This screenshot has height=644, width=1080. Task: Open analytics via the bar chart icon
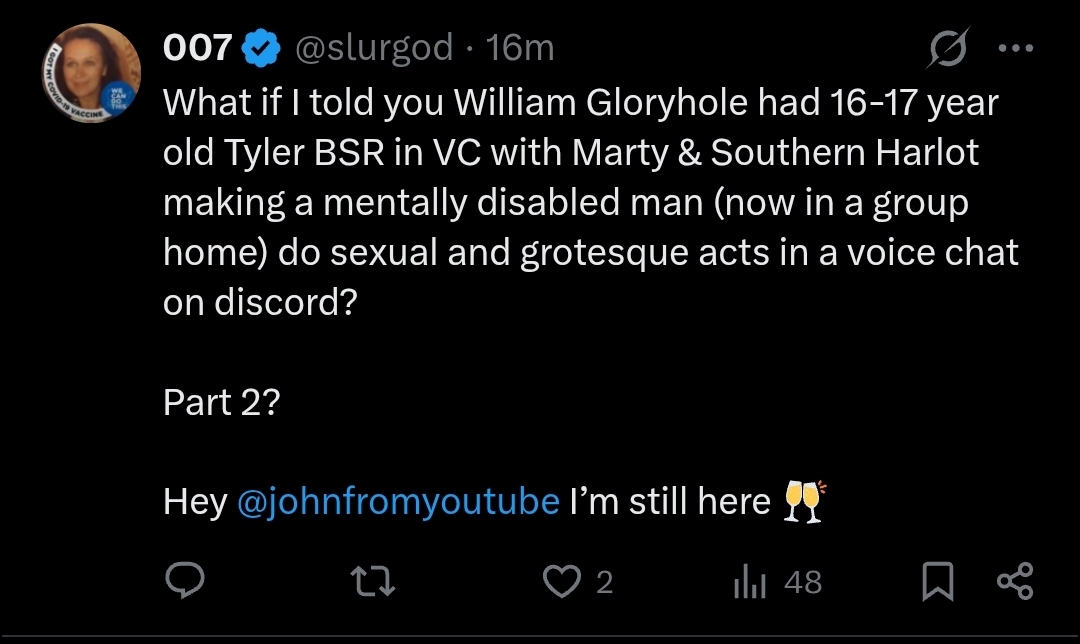750,581
